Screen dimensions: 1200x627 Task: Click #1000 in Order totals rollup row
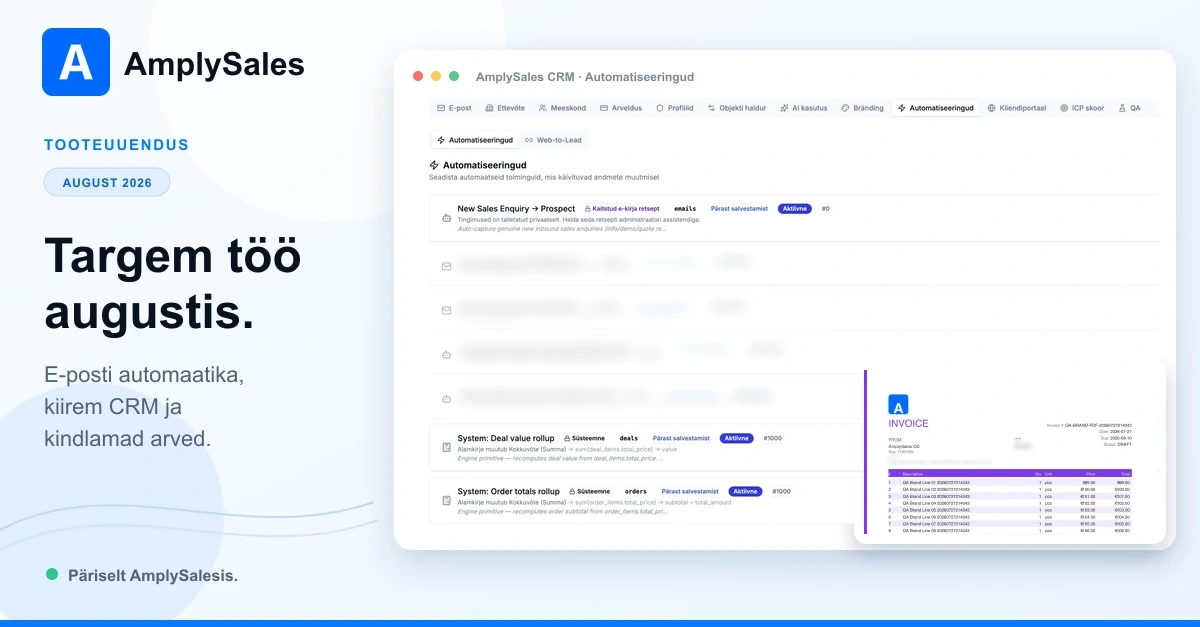click(x=780, y=491)
